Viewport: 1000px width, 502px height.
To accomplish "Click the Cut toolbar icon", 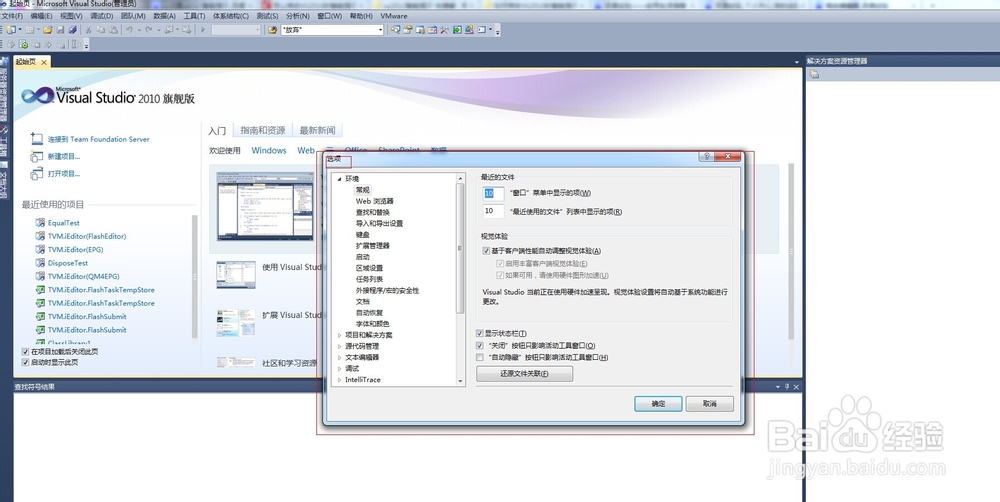I will pos(88,29).
